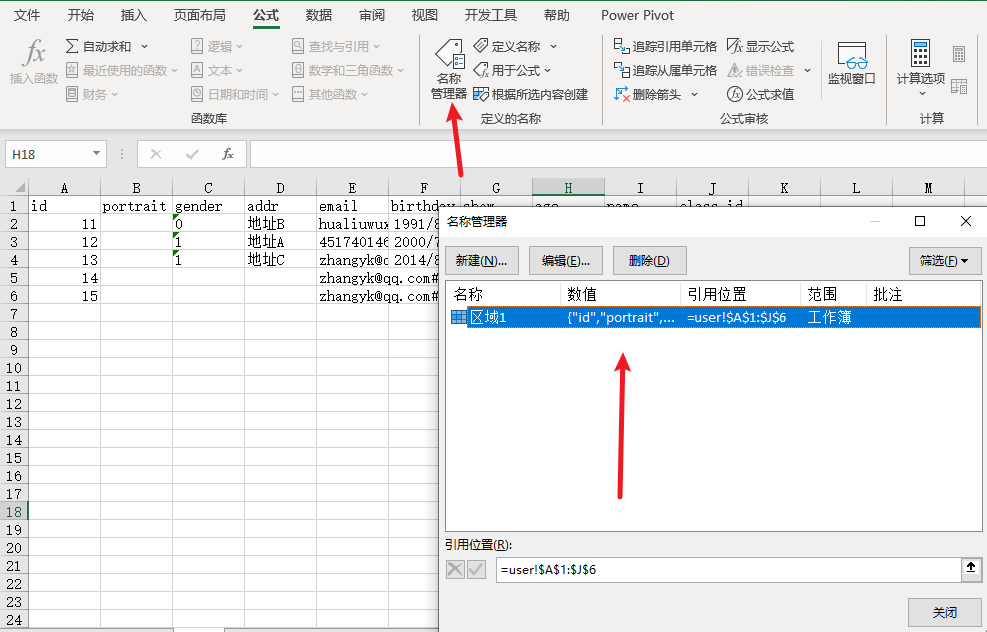Switch to the 开发工具 (Developer) tab

tap(491, 15)
